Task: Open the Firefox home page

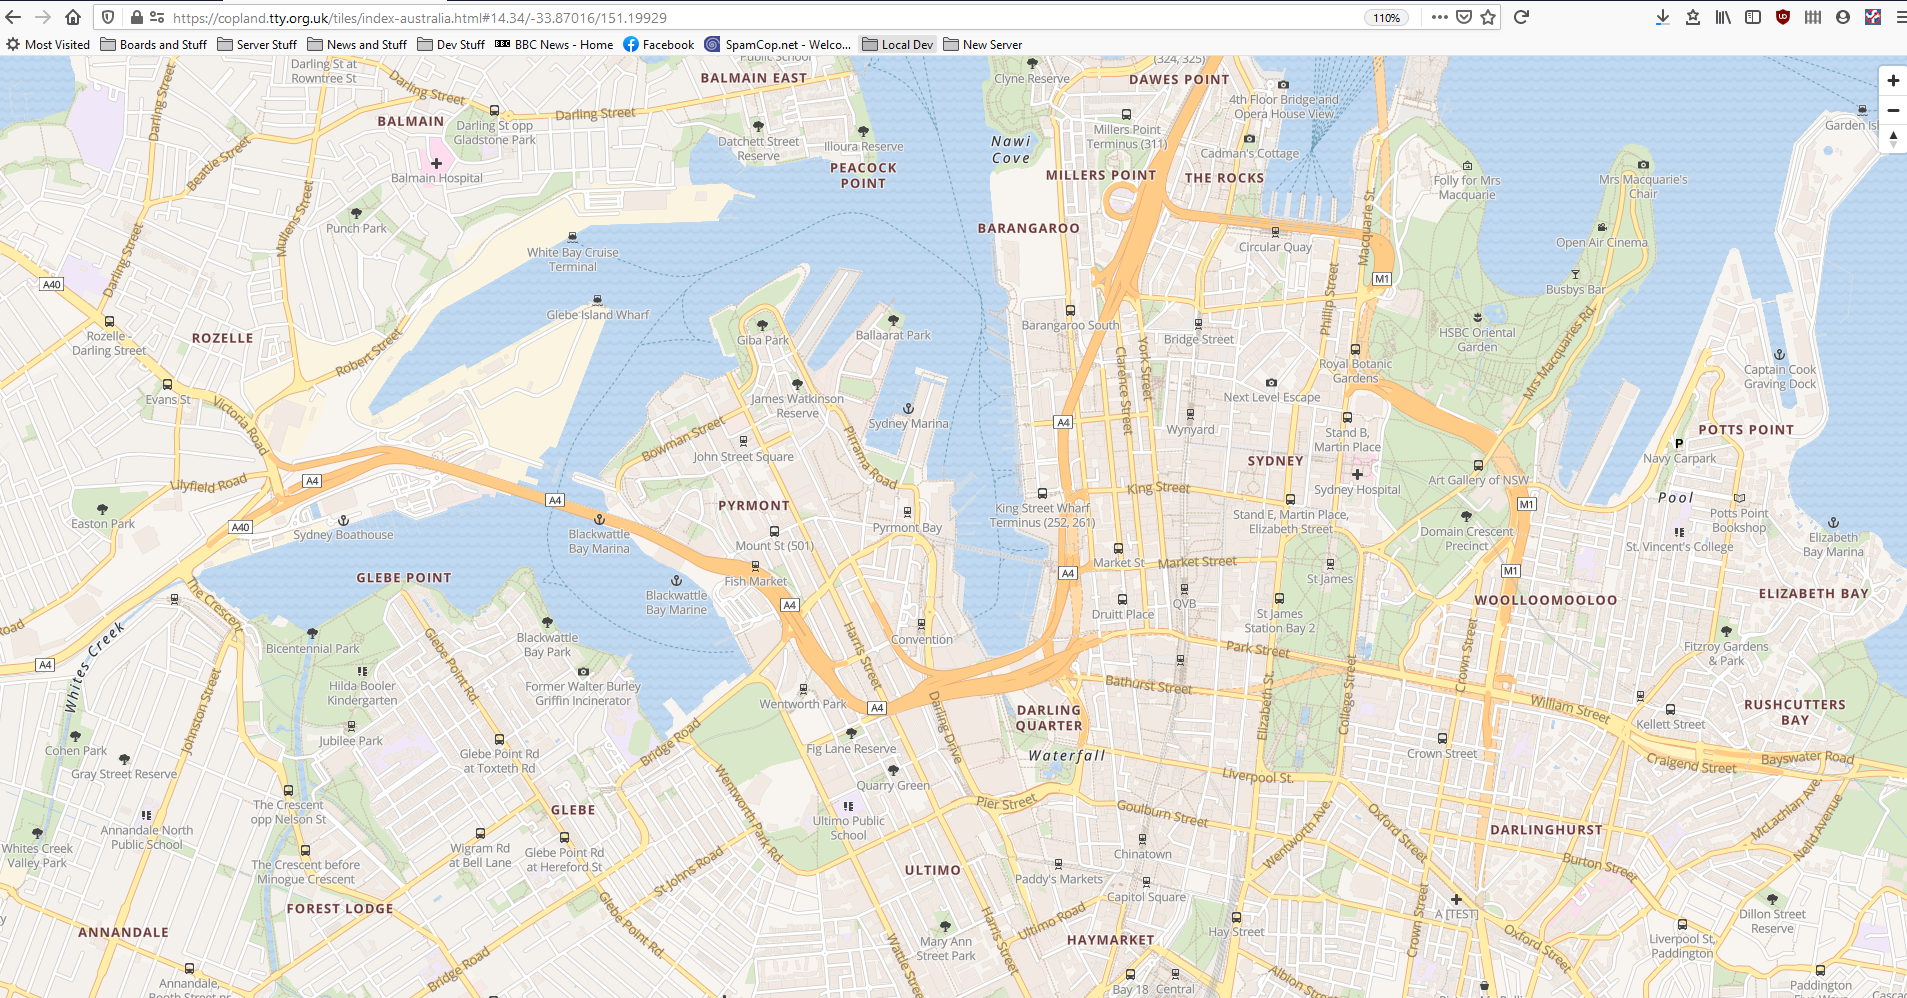Action: click(x=73, y=17)
